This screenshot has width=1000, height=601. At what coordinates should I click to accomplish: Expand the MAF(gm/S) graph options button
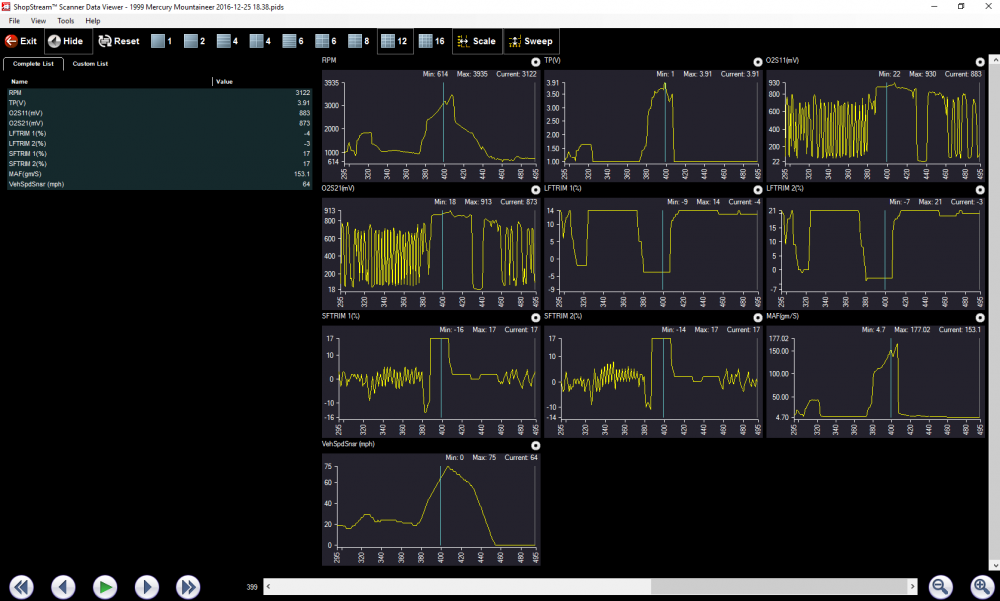(x=979, y=317)
